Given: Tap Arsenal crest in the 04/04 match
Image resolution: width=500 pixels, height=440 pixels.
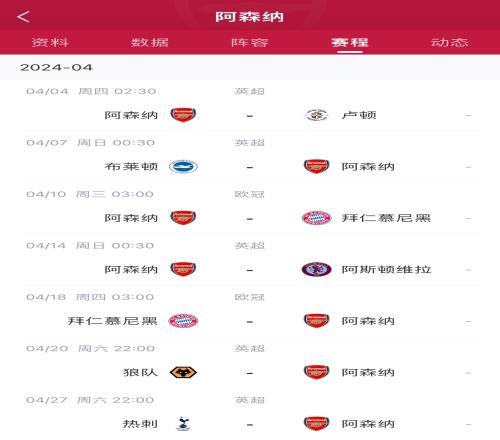Looking at the screenshot, I should point(183,115).
